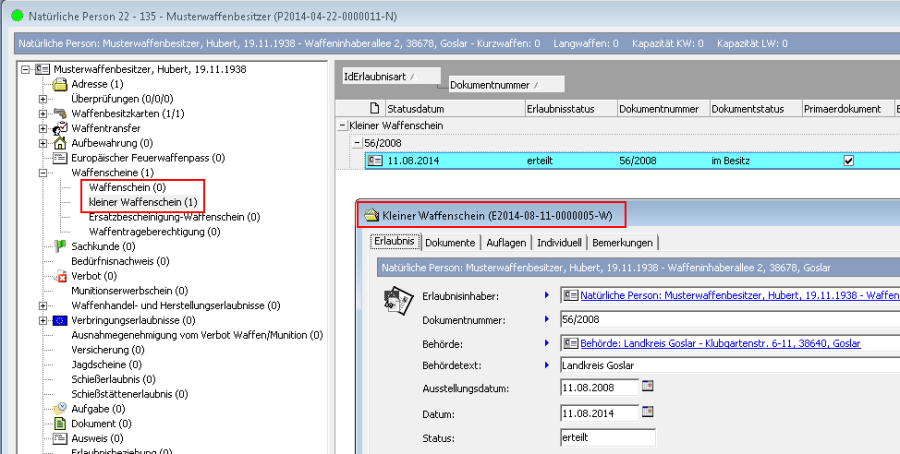This screenshot has width=900, height=454.
Task: Click the Aufgabe clock icon in tree
Action: pyautogui.click(x=59, y=409)
